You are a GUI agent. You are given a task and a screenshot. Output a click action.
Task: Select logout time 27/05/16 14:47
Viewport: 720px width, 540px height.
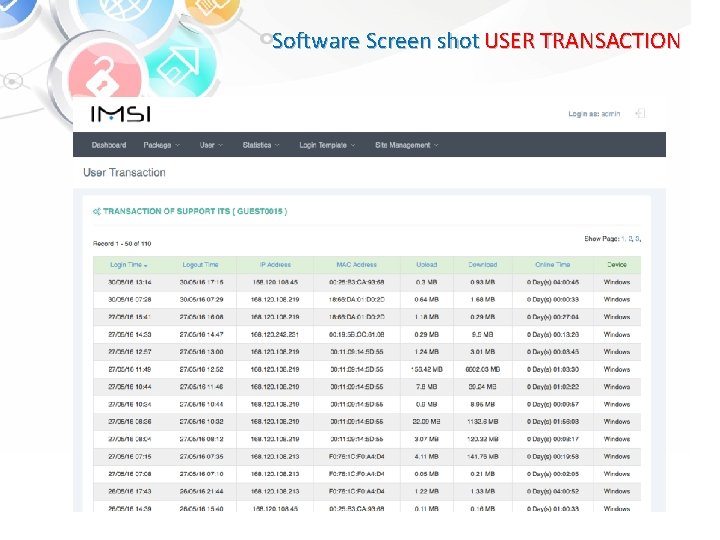[x=201, y=335]
